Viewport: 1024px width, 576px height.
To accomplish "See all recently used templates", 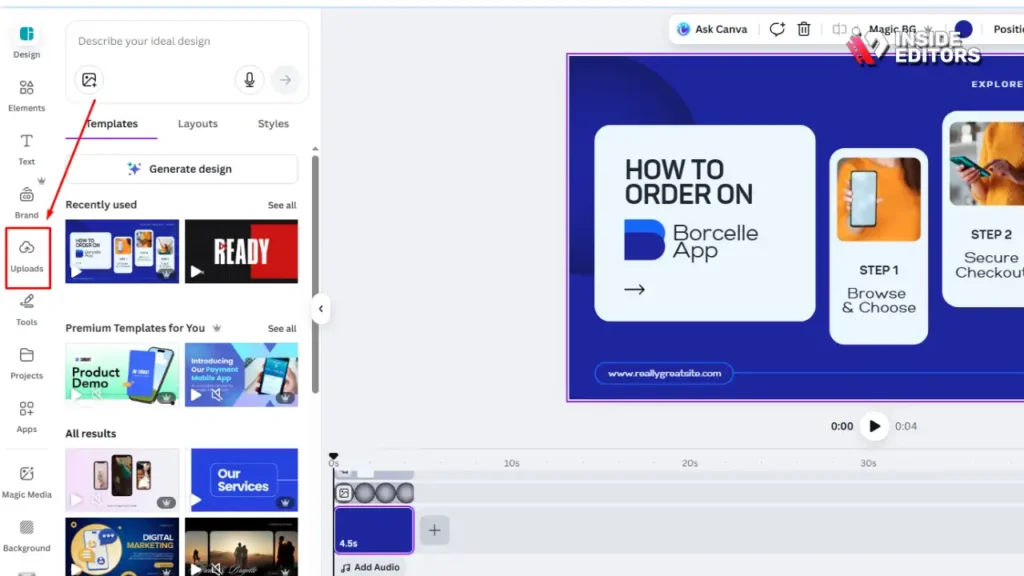I will point(282,205).
